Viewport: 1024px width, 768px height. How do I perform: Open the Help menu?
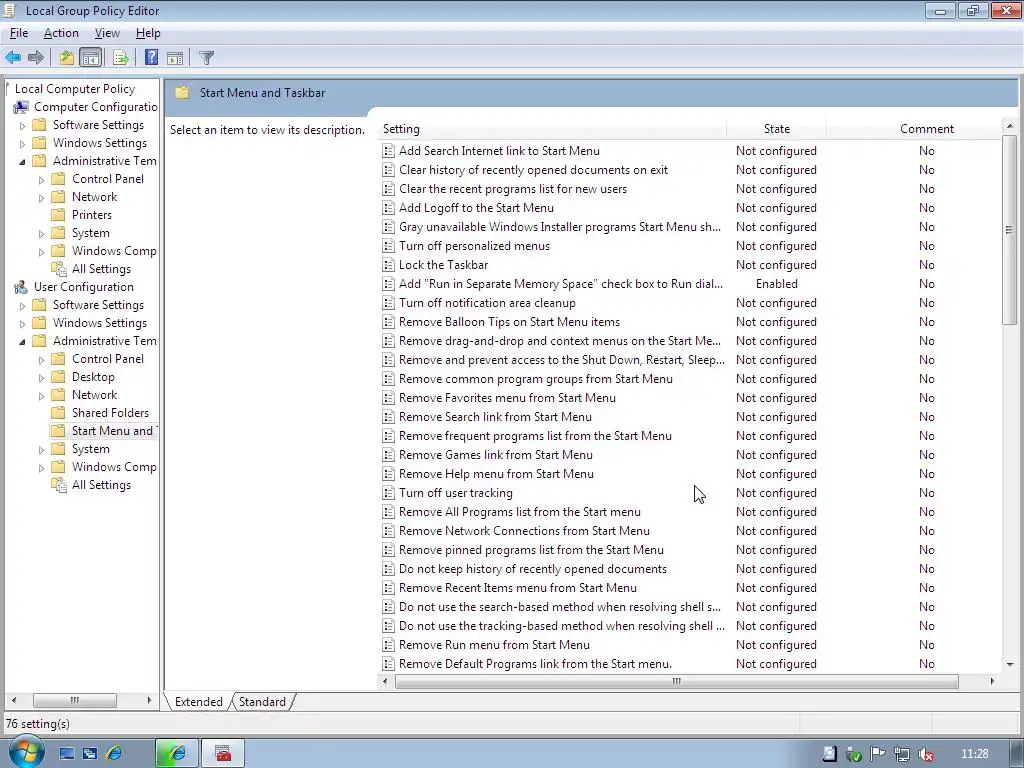click(148, 33)
